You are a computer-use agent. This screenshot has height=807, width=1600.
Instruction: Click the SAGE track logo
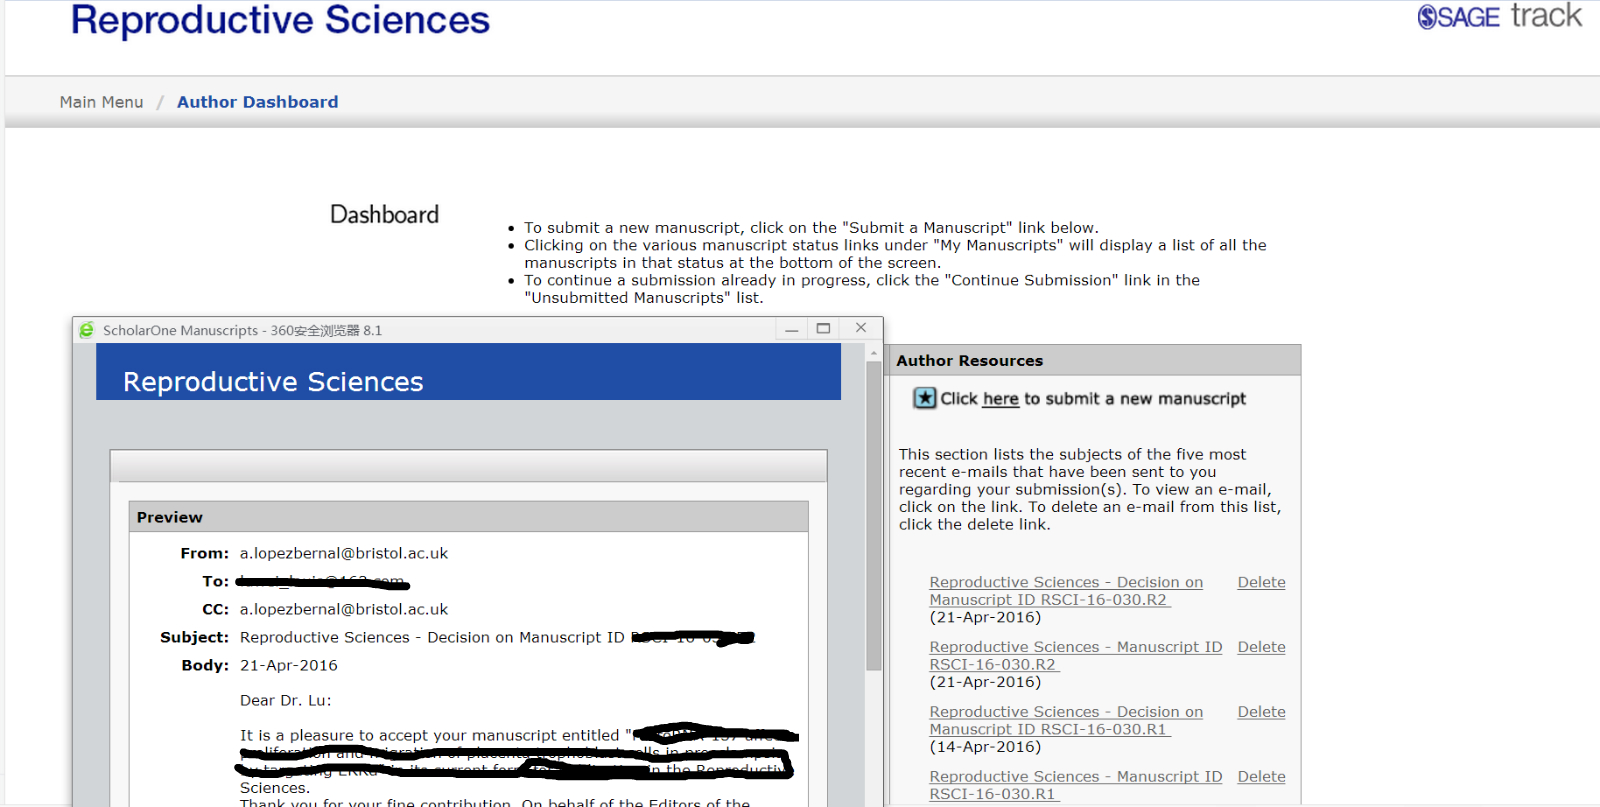point(1499,16)
